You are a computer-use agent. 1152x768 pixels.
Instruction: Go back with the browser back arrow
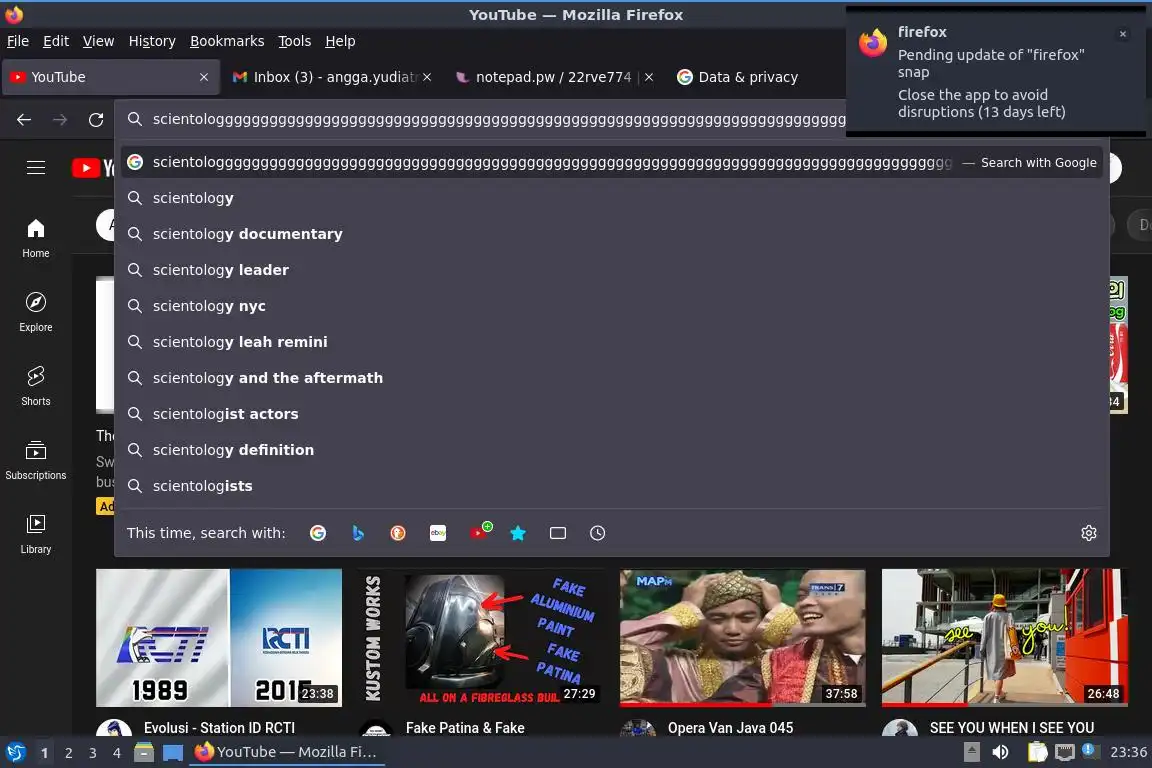tap(24, 120)
